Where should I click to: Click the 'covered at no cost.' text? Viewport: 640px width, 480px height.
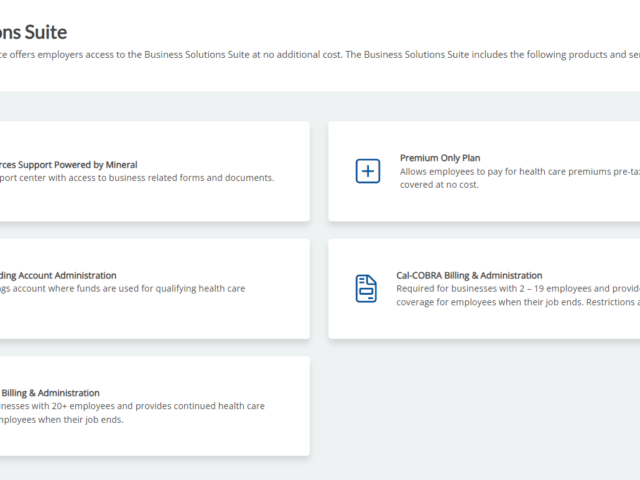click(x=439, y=185)
